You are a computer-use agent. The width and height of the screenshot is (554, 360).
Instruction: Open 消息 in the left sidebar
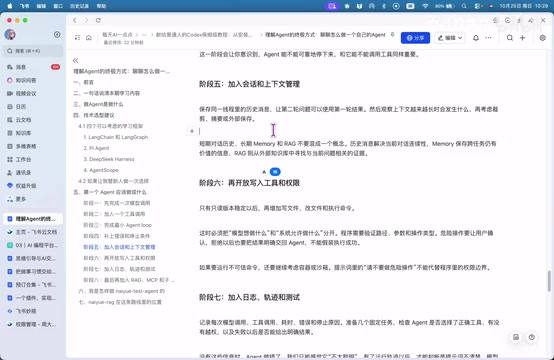(x=33, y=67)
